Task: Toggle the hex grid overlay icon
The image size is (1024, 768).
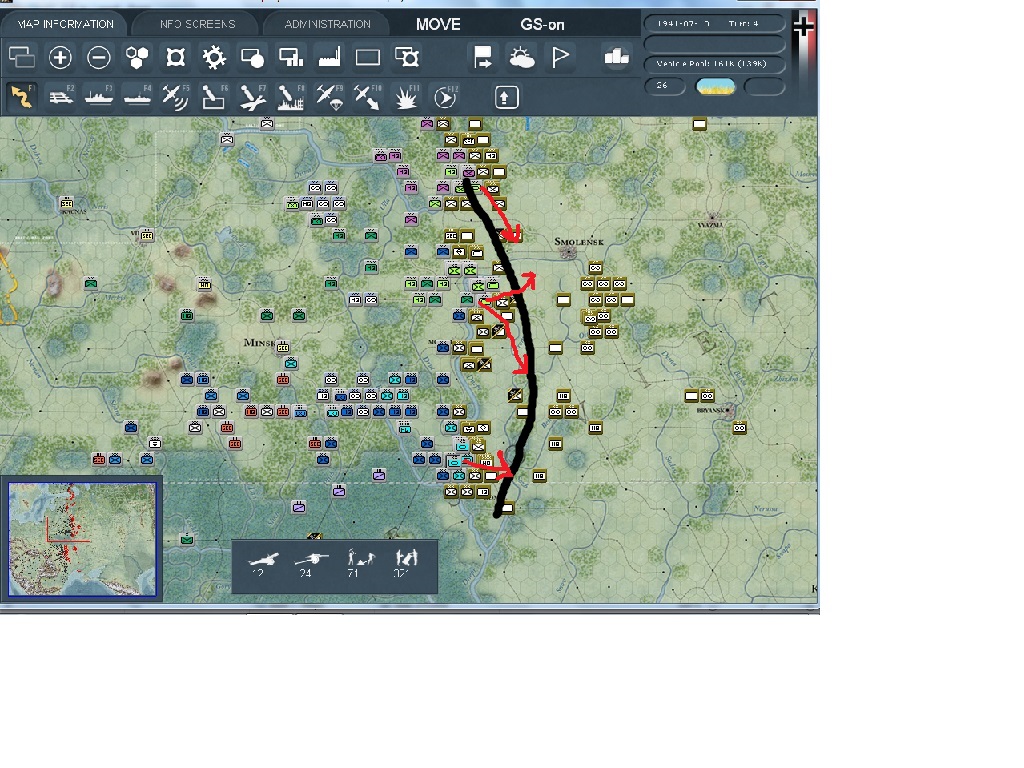Action: click(x=137, y=57)
